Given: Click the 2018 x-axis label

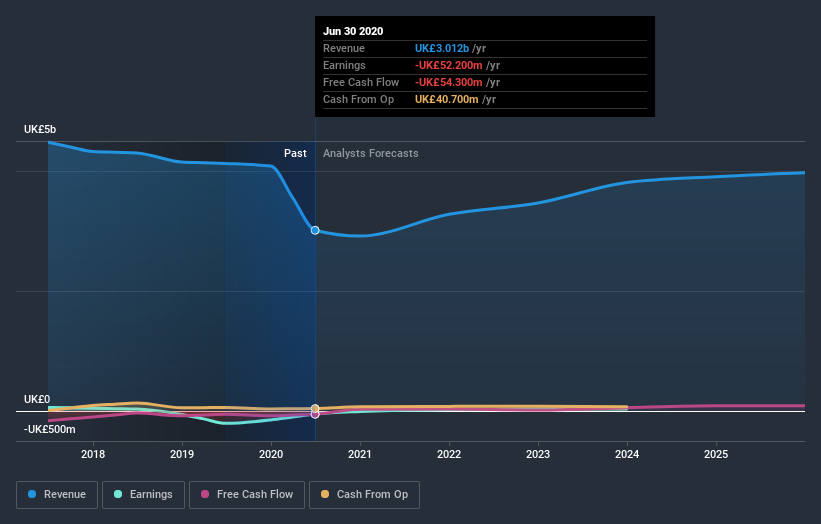Looking at the screenshot, I should (x=93, y=454).
